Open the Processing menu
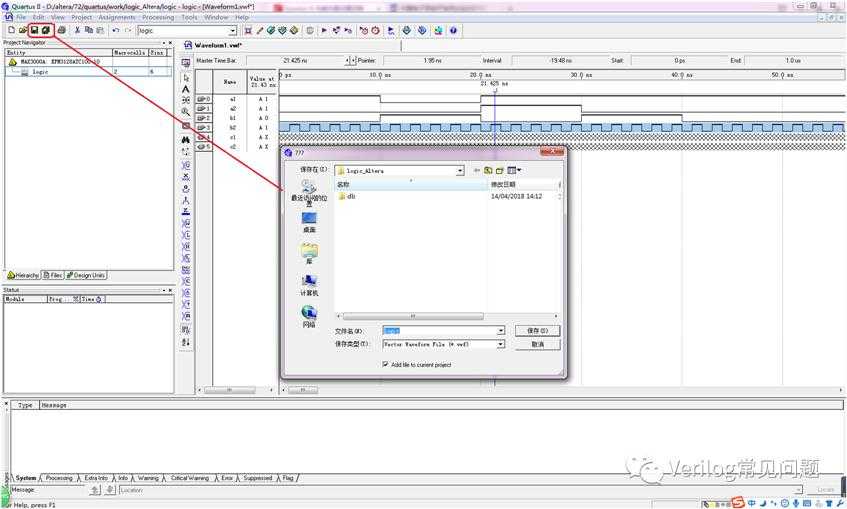The width and height of the screenshot is (847, 509). pyautogui.click(x=158, y=17)
